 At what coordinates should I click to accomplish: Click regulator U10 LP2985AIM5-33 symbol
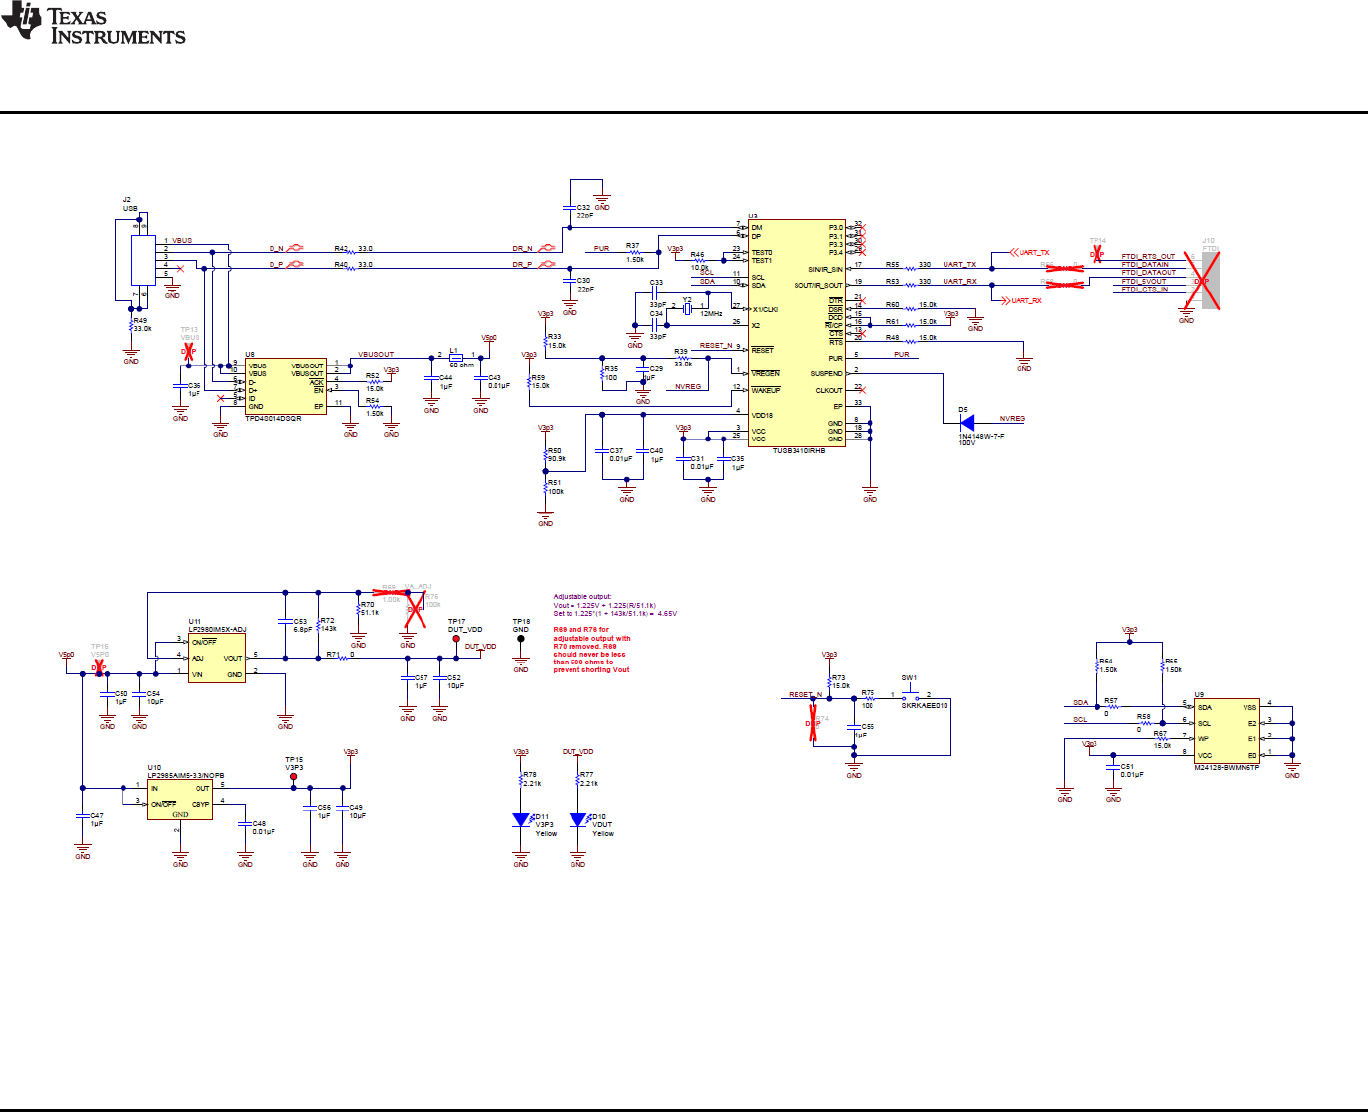click(x=180, y=797)
